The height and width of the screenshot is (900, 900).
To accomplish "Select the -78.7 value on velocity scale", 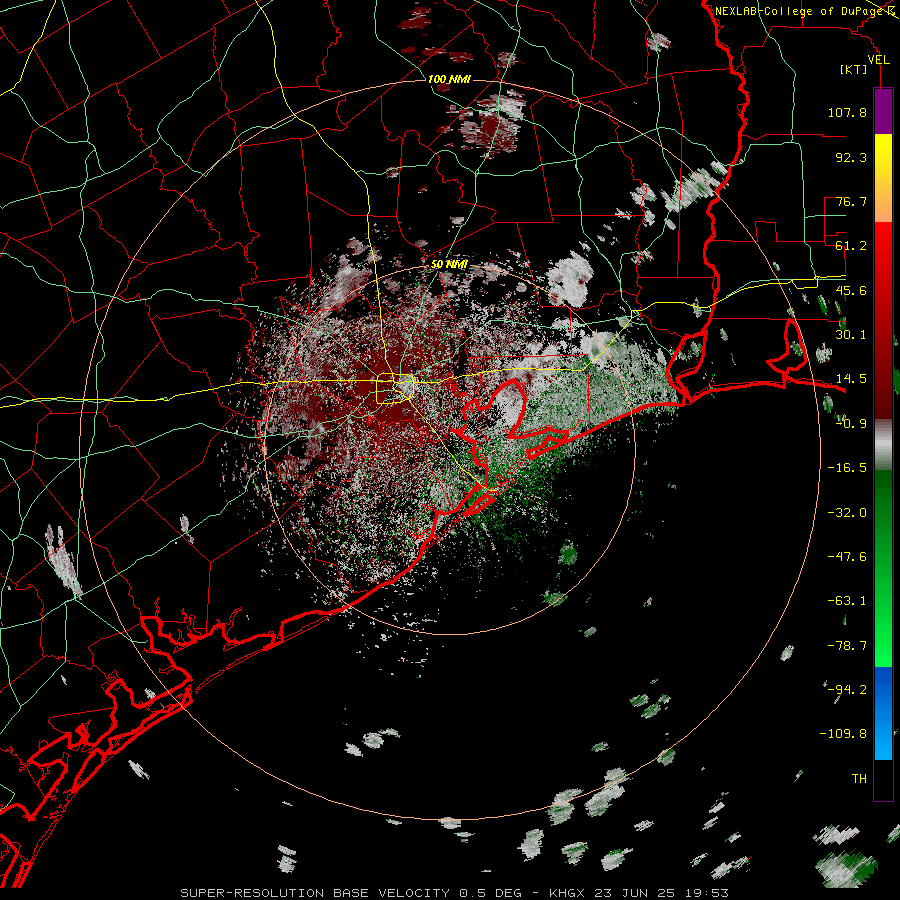I will [847, 646].
